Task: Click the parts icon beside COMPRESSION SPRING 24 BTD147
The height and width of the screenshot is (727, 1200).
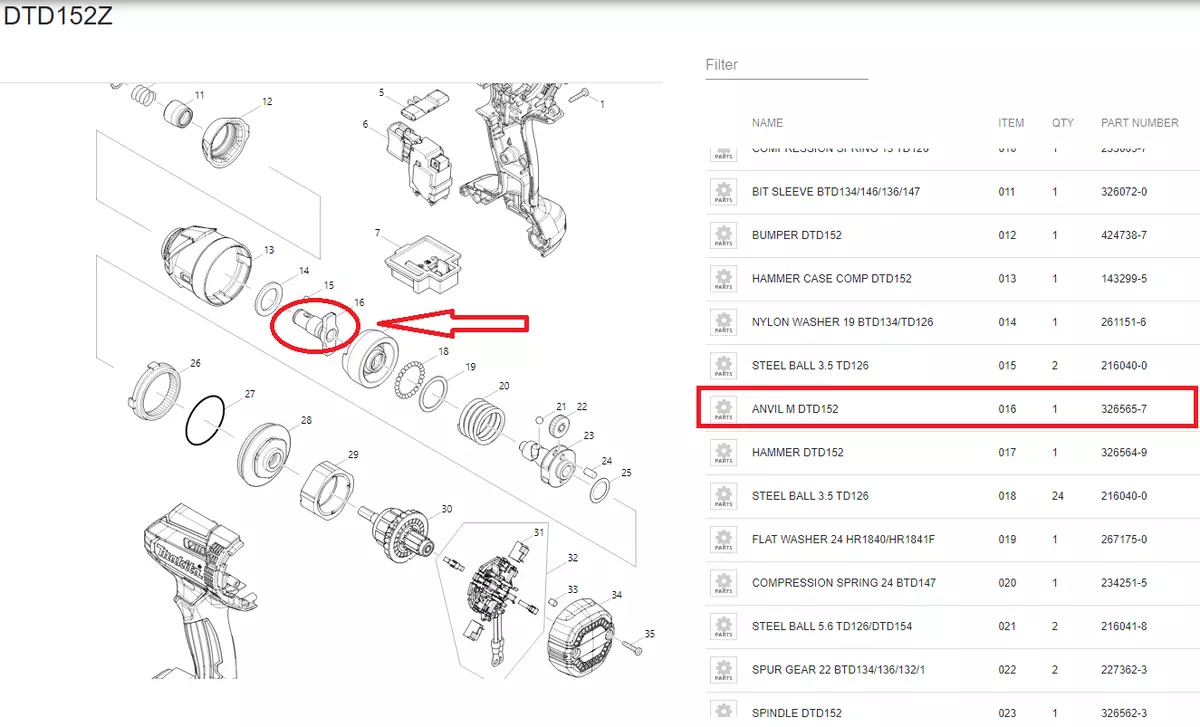Action: coord(723,583)
